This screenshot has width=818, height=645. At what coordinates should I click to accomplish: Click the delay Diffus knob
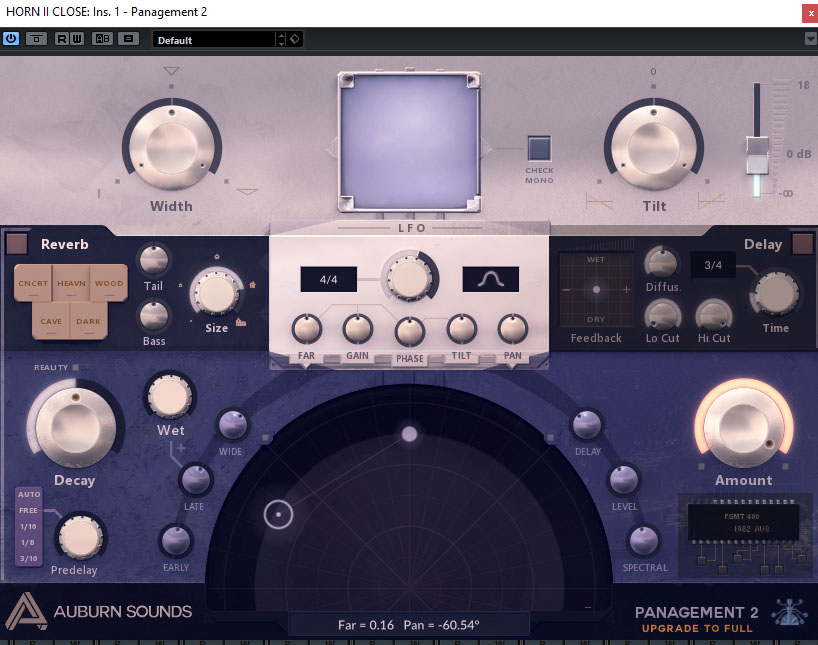(662, 262)
